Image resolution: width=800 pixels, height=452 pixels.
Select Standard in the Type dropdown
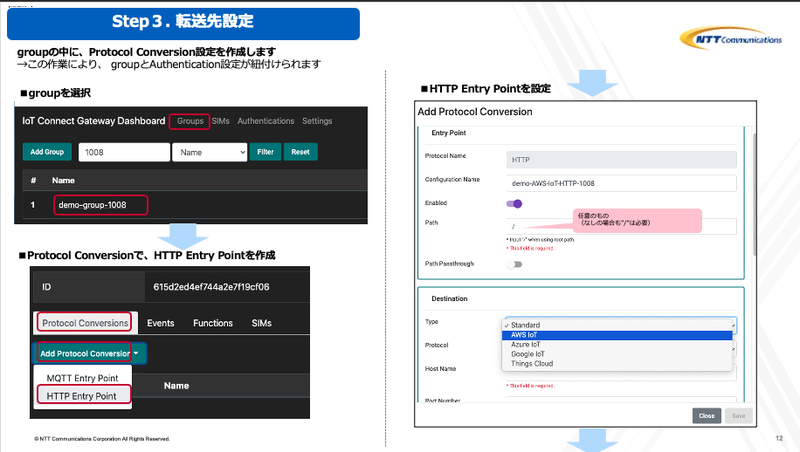click(x=617, y=325)
